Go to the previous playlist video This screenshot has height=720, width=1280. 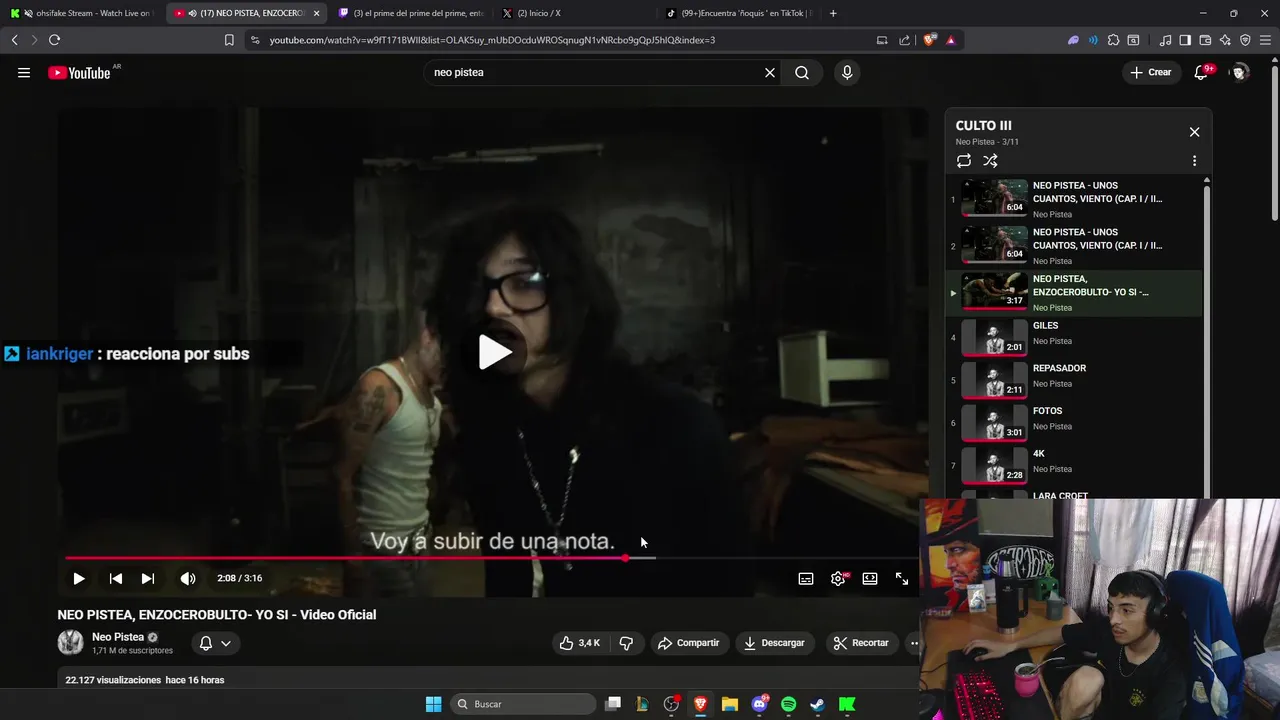click(116, 578)
